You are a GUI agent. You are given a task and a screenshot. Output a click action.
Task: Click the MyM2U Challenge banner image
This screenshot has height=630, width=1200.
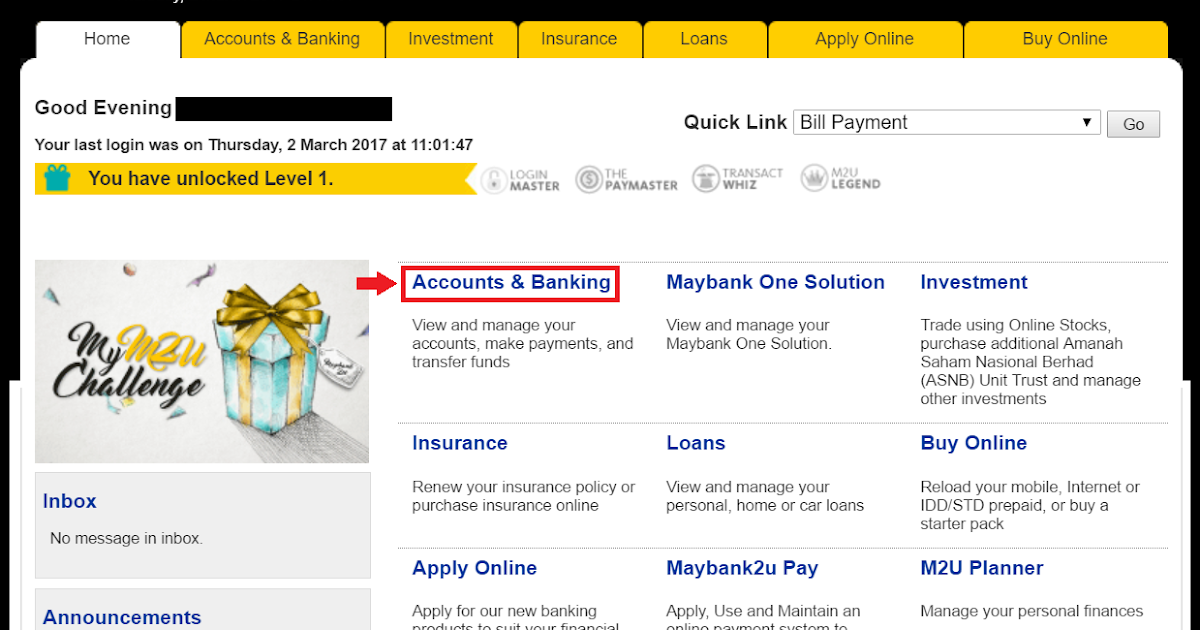202,361
